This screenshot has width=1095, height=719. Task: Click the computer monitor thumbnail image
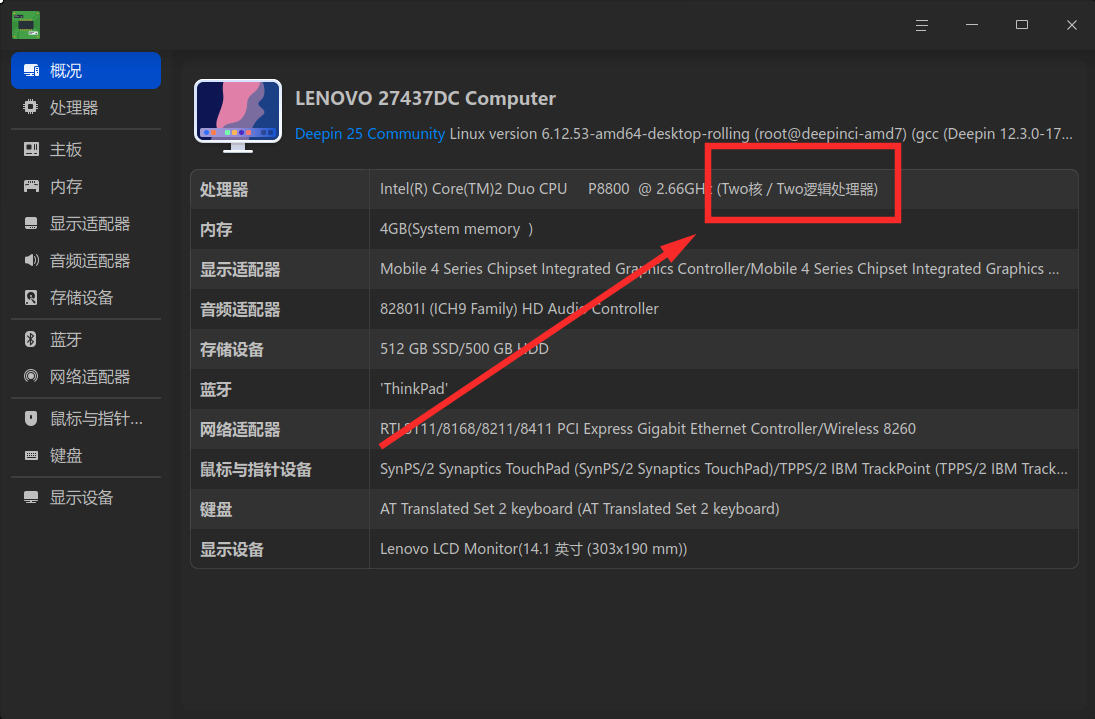coord(238,115)
